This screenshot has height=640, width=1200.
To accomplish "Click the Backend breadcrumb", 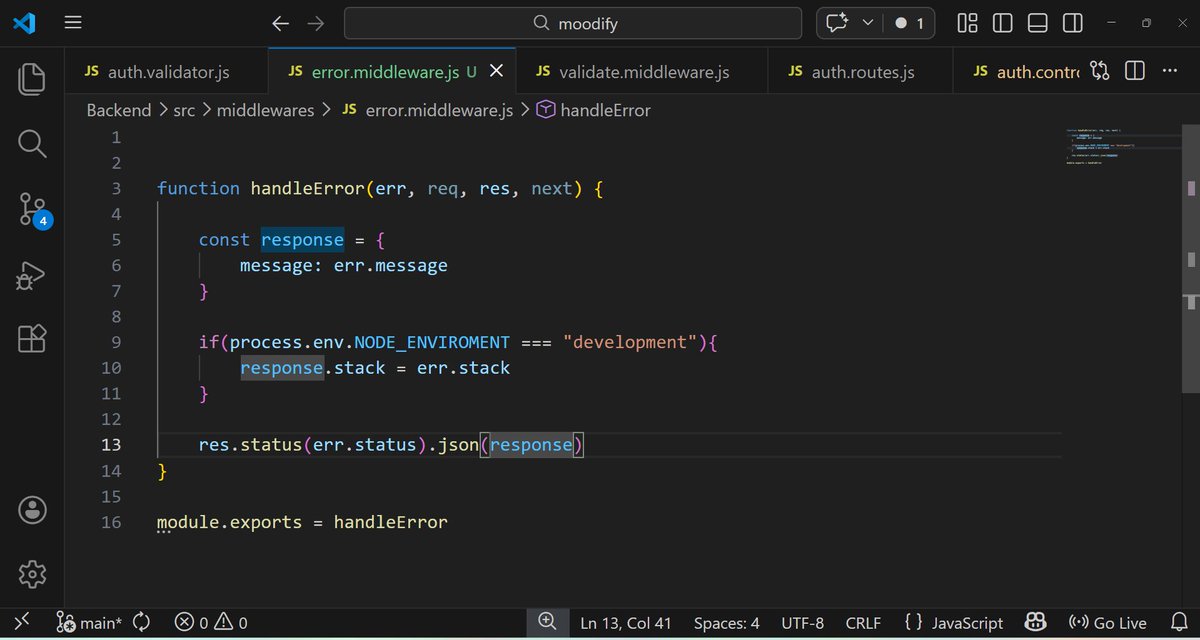I will 119,110.
